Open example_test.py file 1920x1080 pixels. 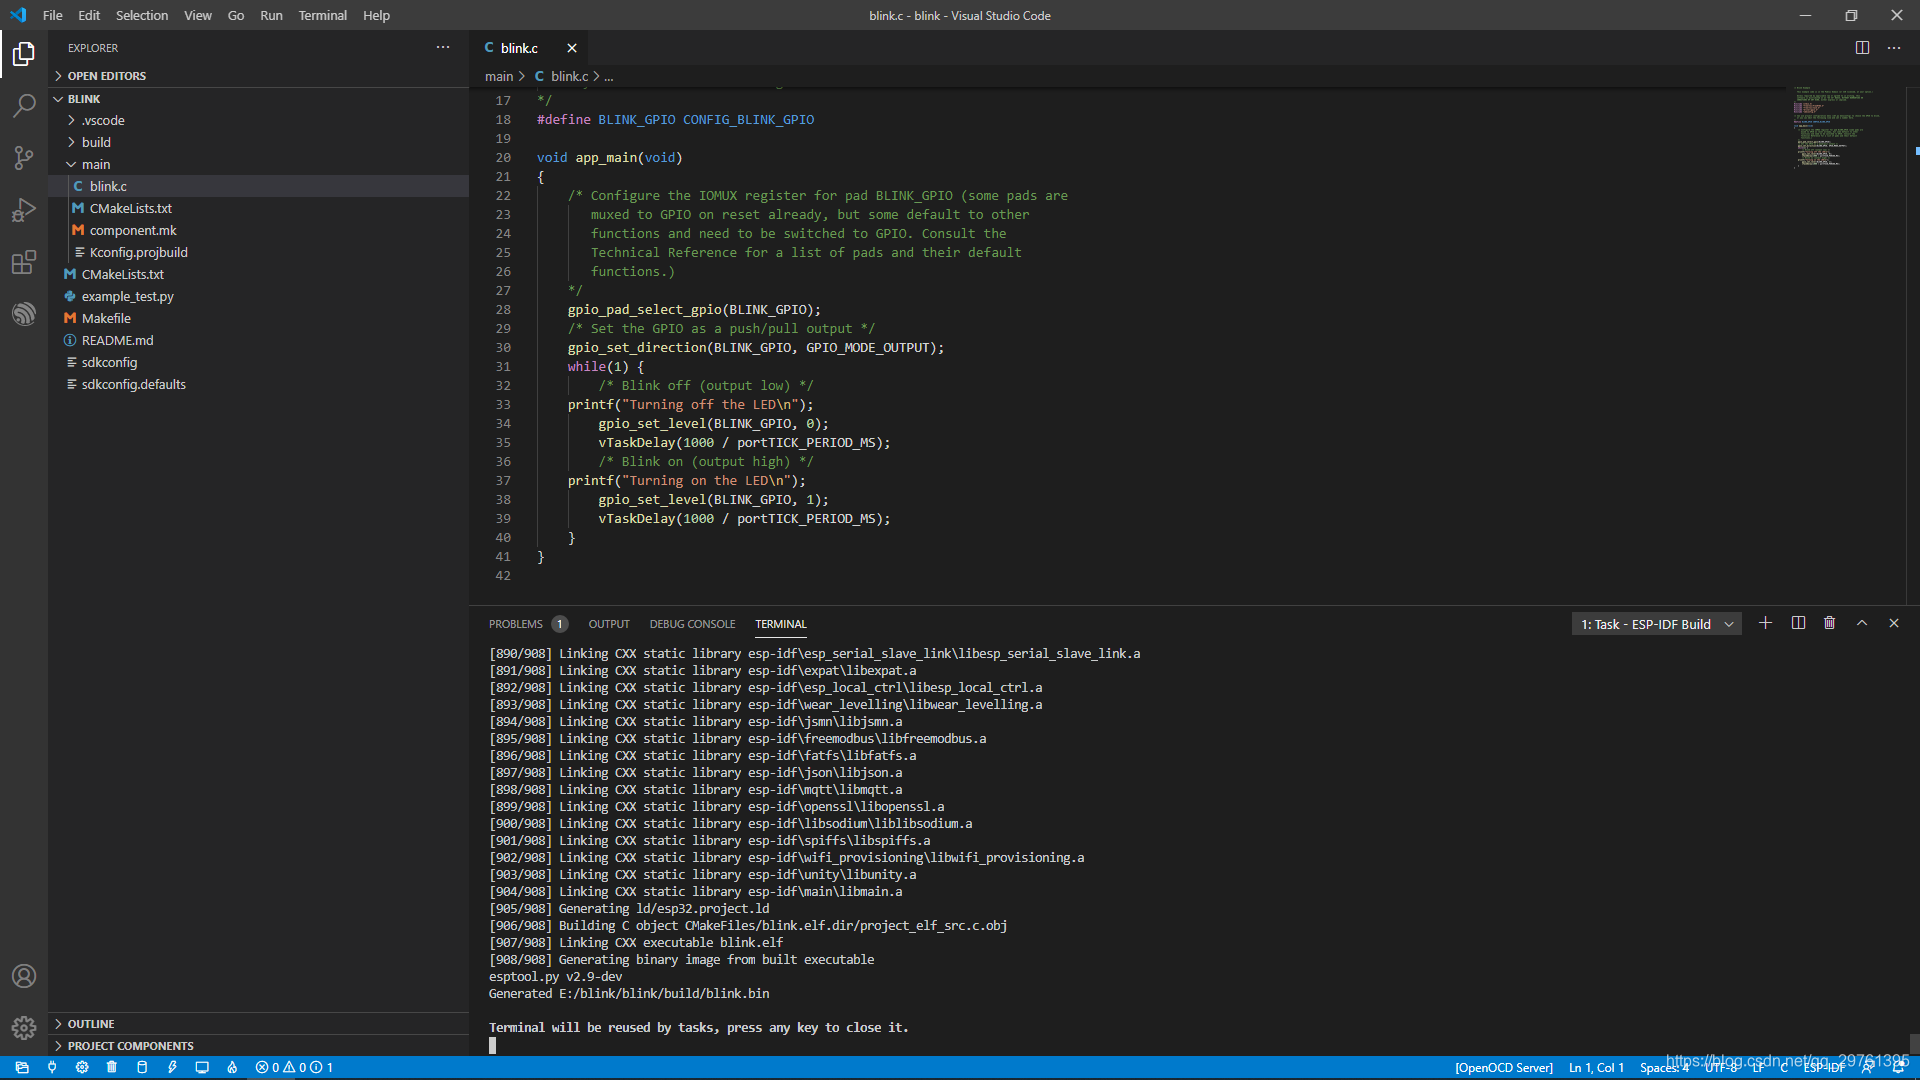258,296
